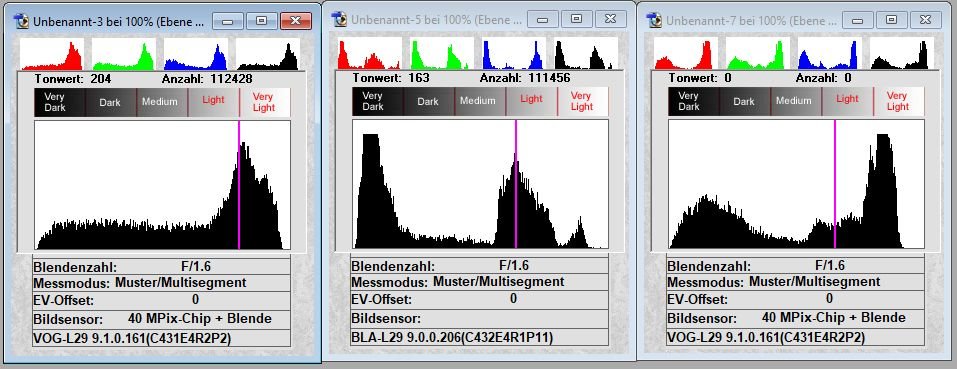Viewport: 957px width, 369px height.
Task: Click 'Light' tone zone in Unbenannt-3
Action: point(213,102)
